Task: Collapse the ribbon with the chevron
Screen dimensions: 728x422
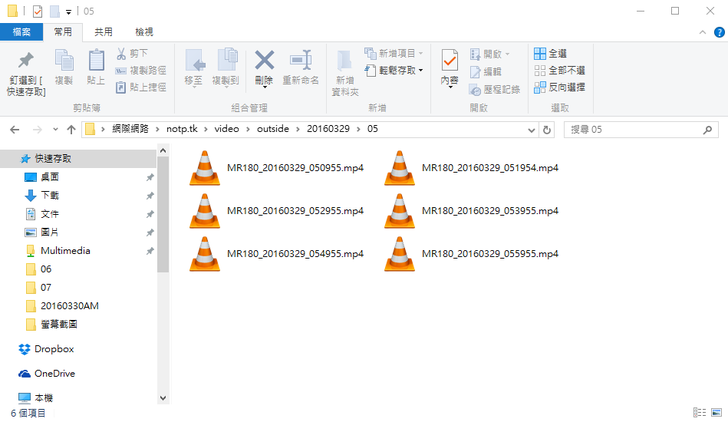Action: (x=702, y=32)
